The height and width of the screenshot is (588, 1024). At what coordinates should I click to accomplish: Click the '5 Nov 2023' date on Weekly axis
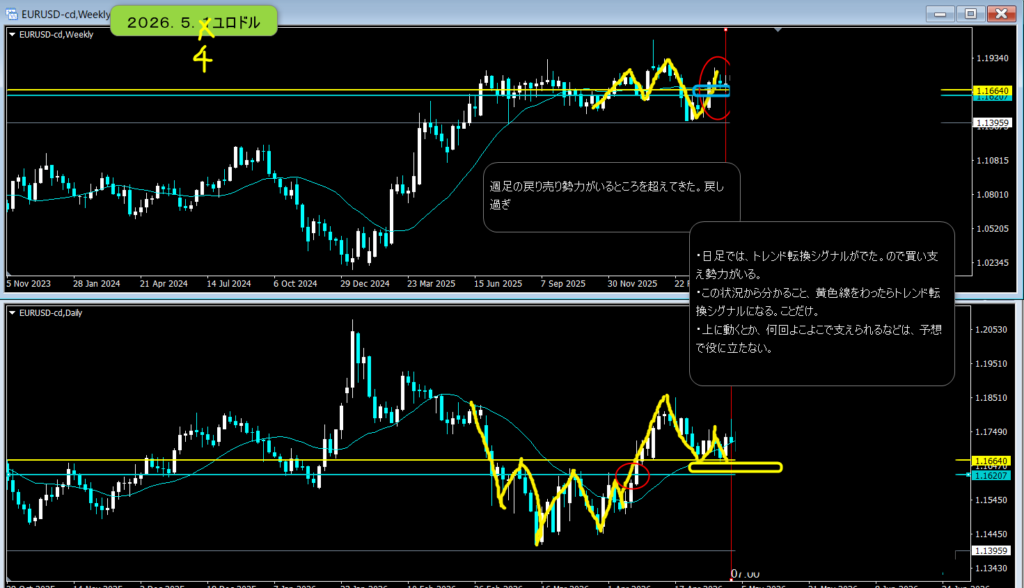pyautogui.click(x=29, y=284)
